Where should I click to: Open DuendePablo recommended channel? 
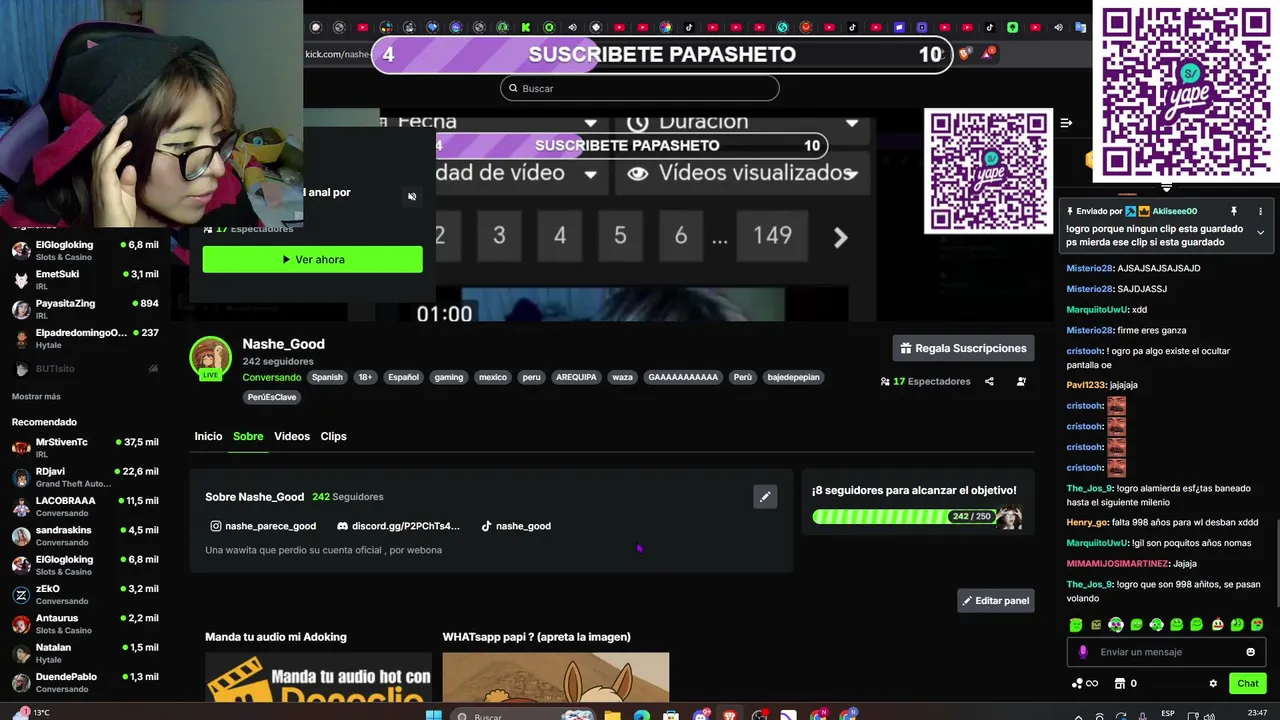pos(85,682)
